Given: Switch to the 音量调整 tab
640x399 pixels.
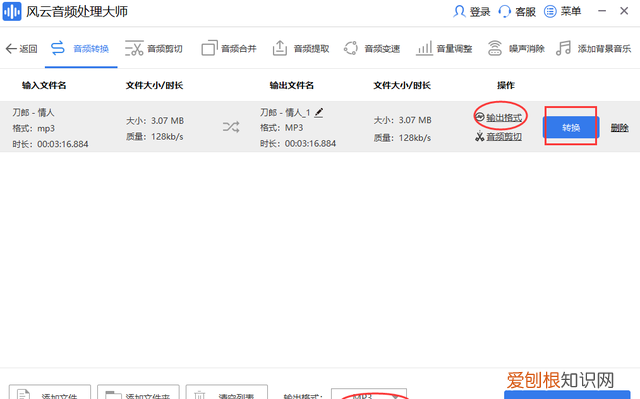Looking at the screenshot, I should (444, 49).
